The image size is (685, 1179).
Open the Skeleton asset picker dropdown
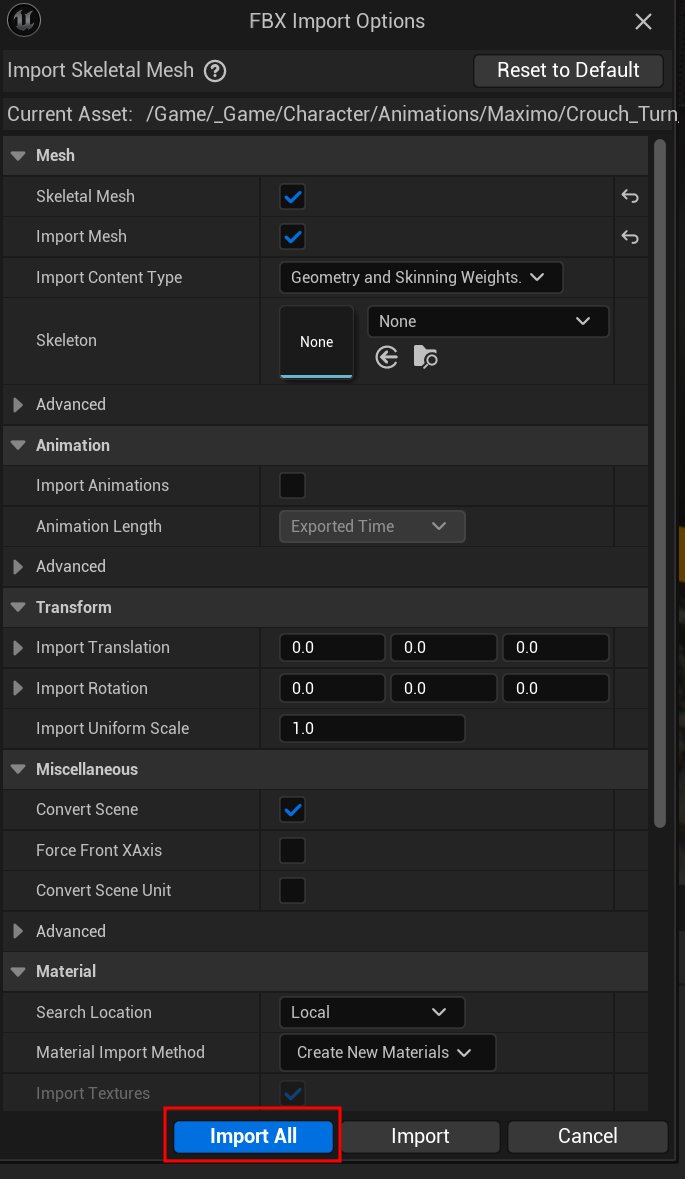click(x=488, y=321)
